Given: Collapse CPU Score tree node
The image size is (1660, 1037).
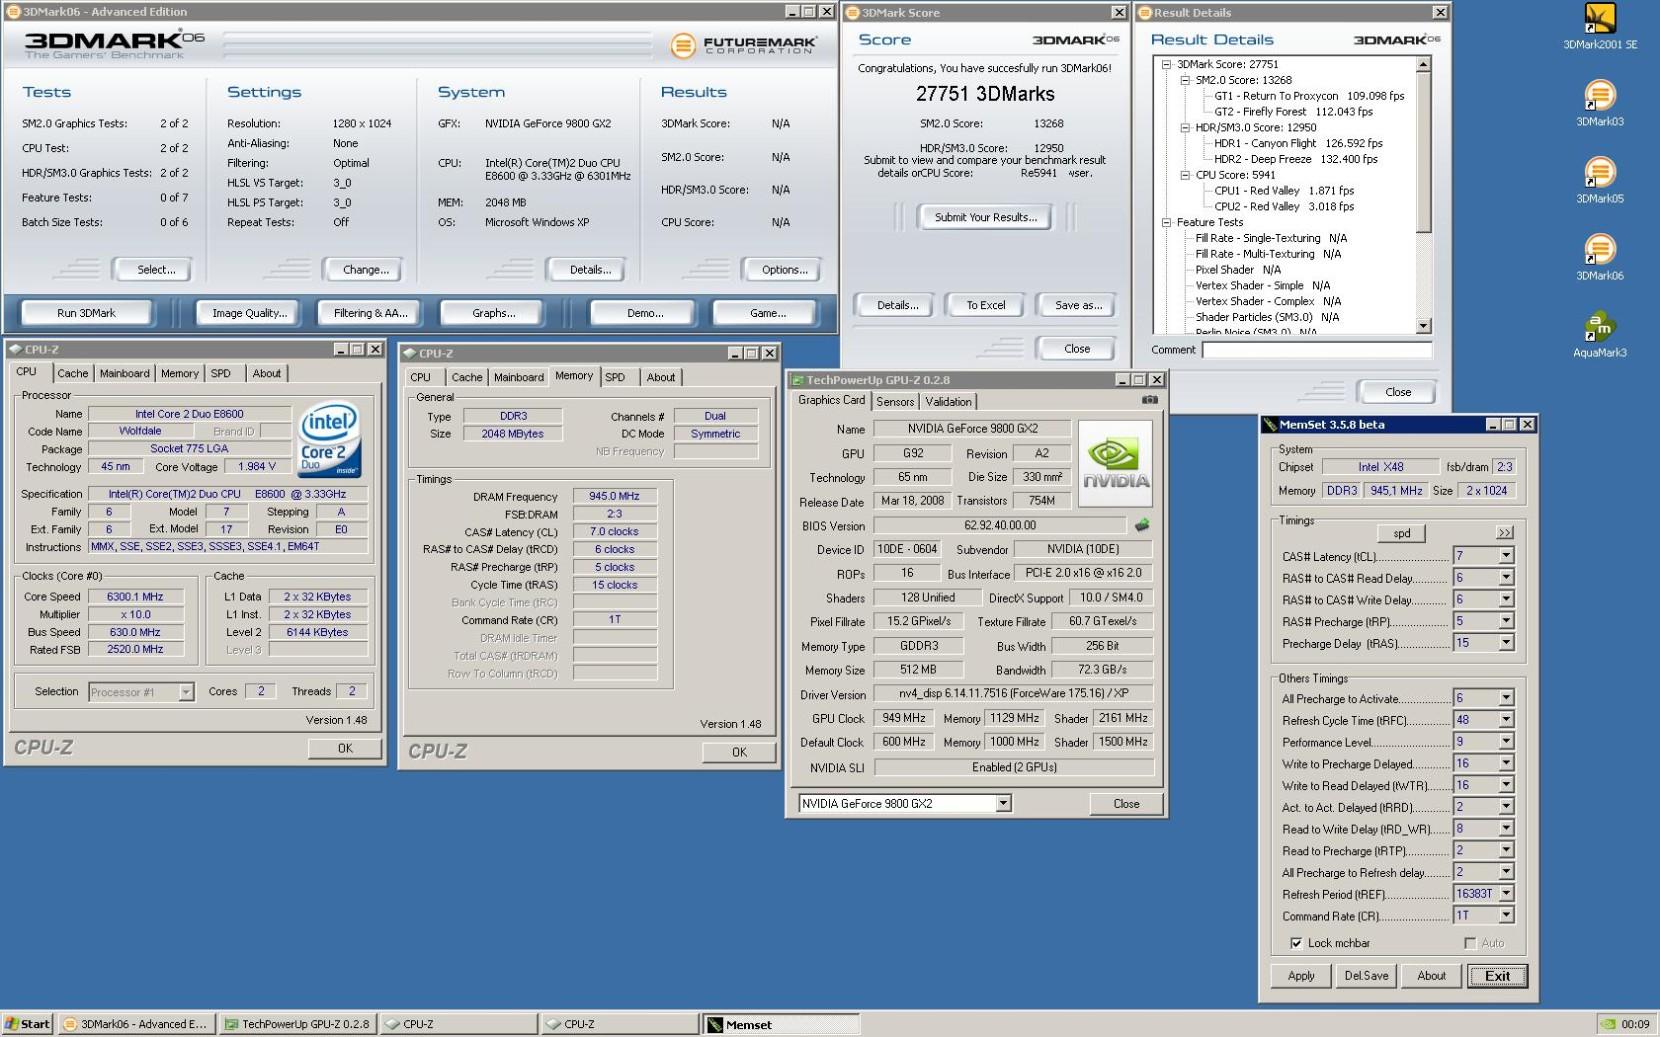Looking at the screenshot, I should point(1185,175).
